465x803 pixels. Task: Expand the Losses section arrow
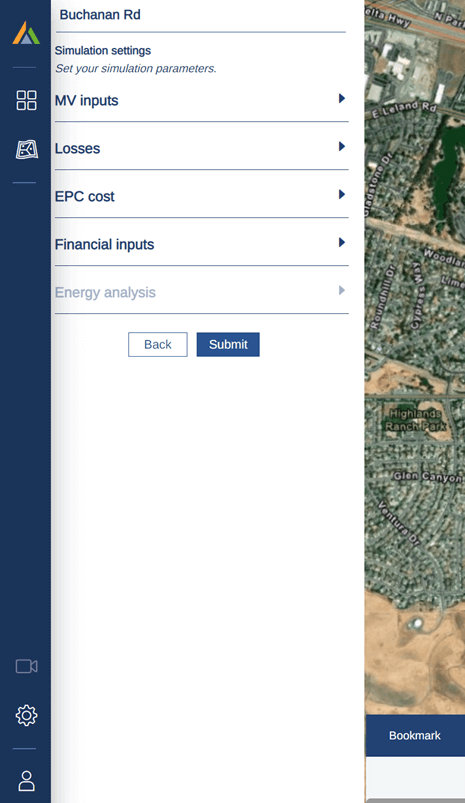pyautogui.click(x=342, y=146)
